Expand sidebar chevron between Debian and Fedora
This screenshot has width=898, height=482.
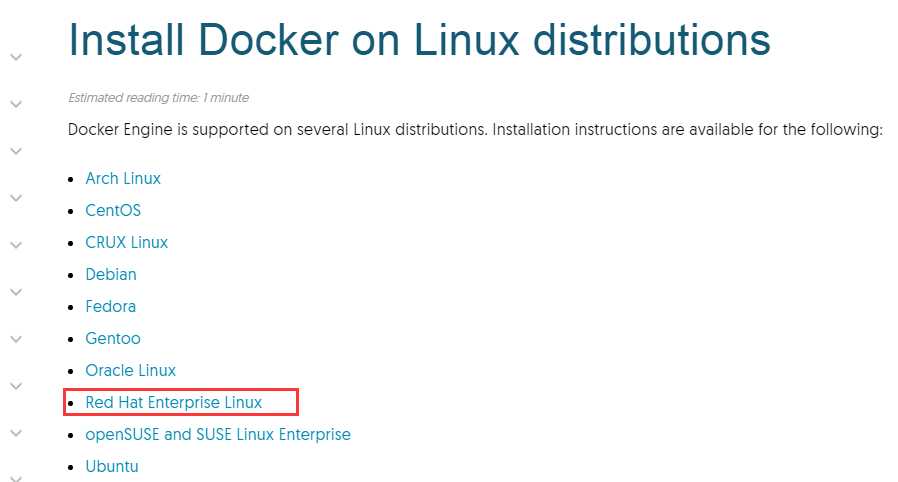16,292
